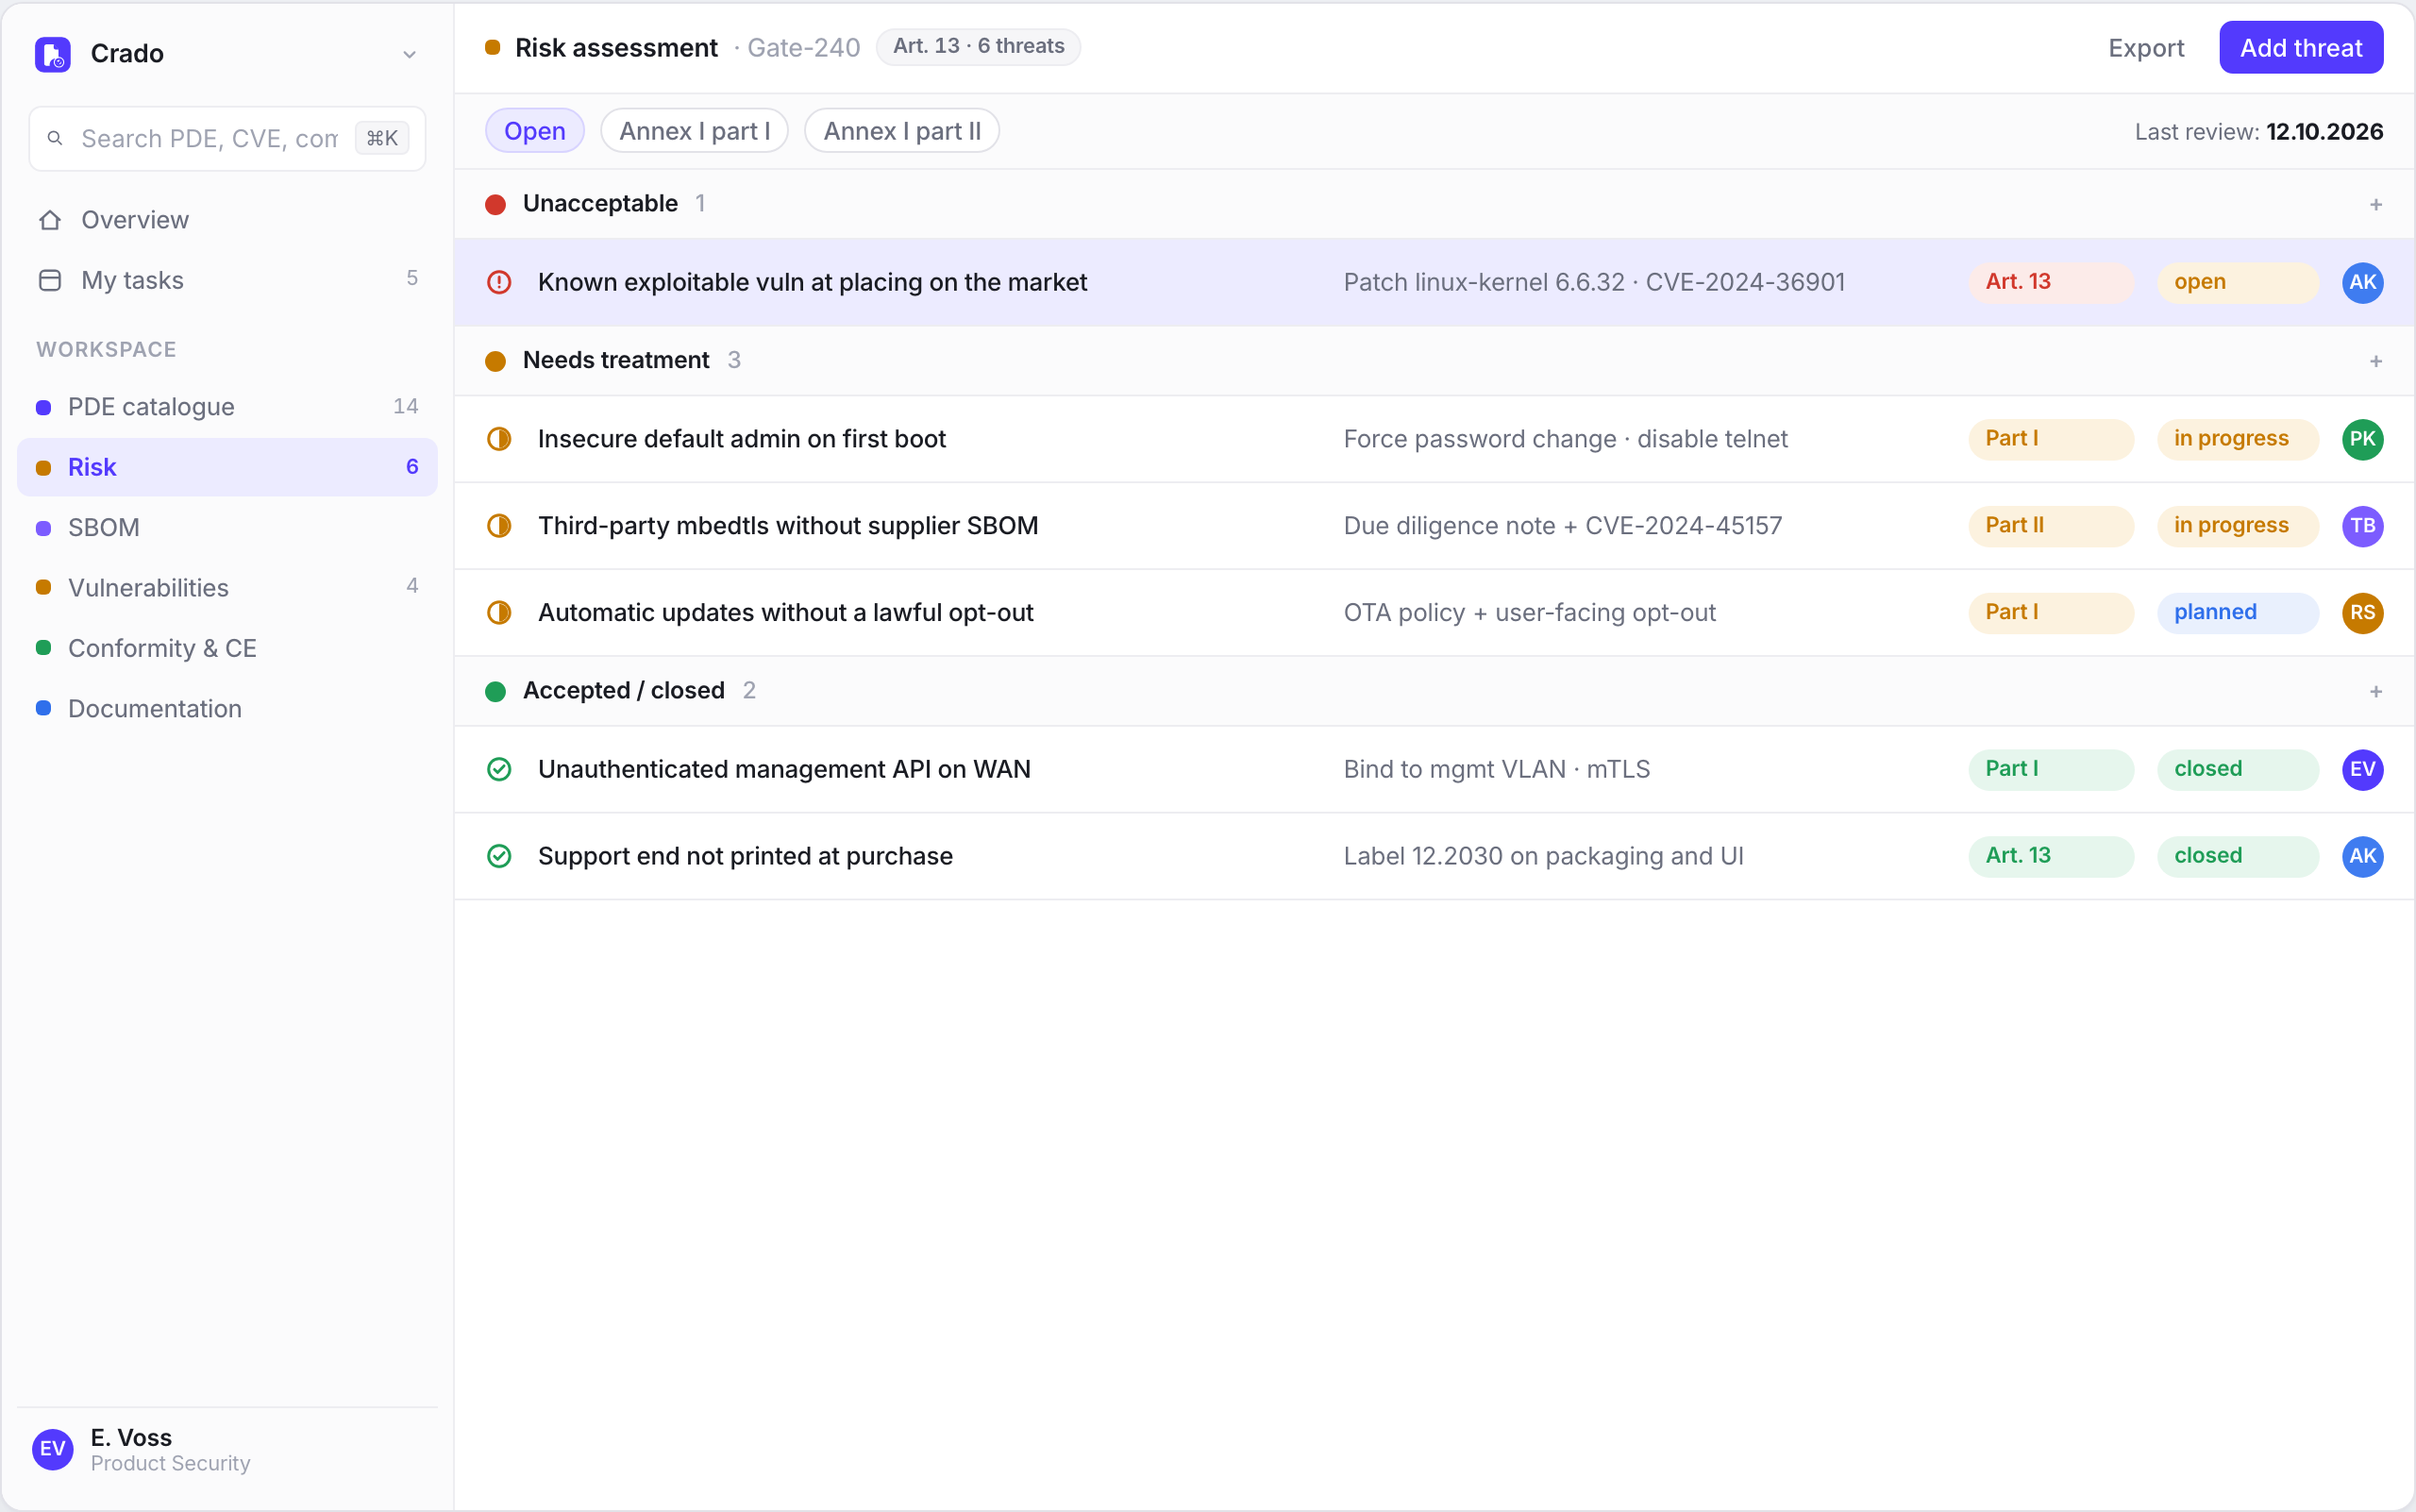Viewport: 2416px width, 1512px height.
Task: Click green check icon on Unauthenticated management API
Action: 499,769
